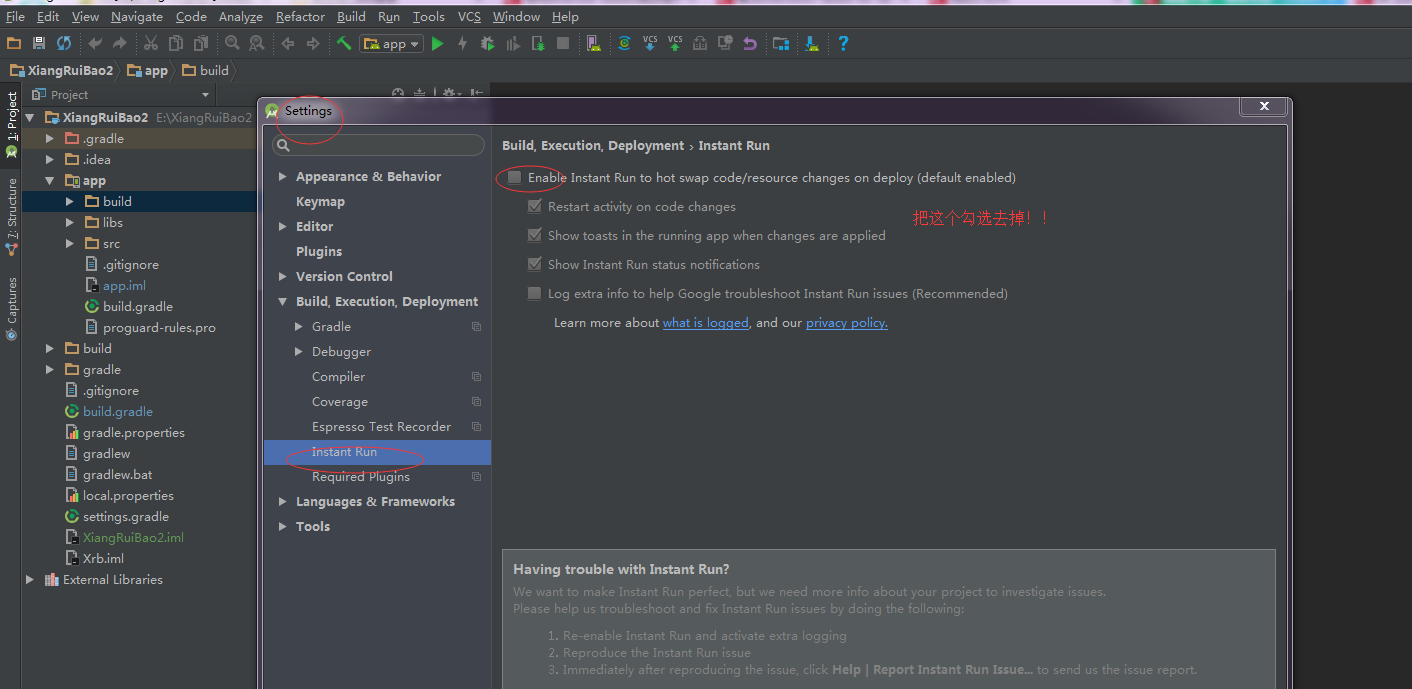This screenshot has width=1412, height=689.
Task: Select Compiler settings item
Action: click(x=339, y=376)
